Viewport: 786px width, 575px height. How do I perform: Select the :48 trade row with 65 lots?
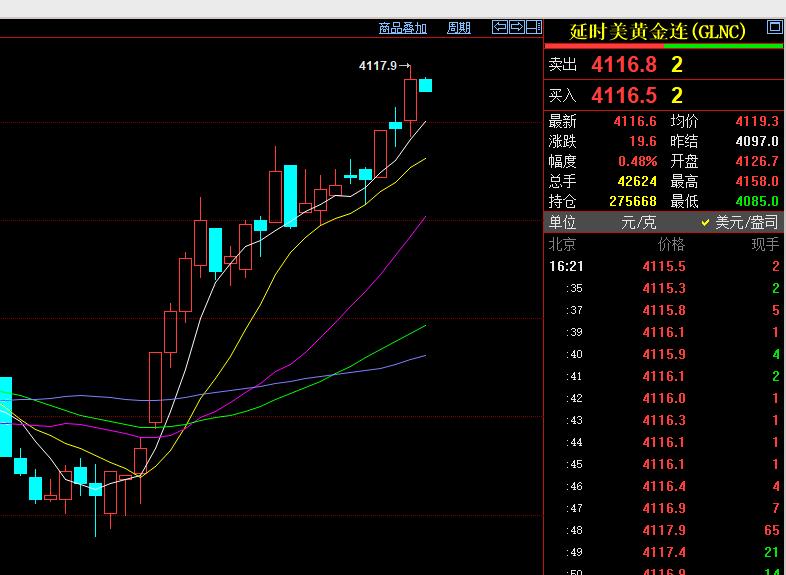pos(664,530)
